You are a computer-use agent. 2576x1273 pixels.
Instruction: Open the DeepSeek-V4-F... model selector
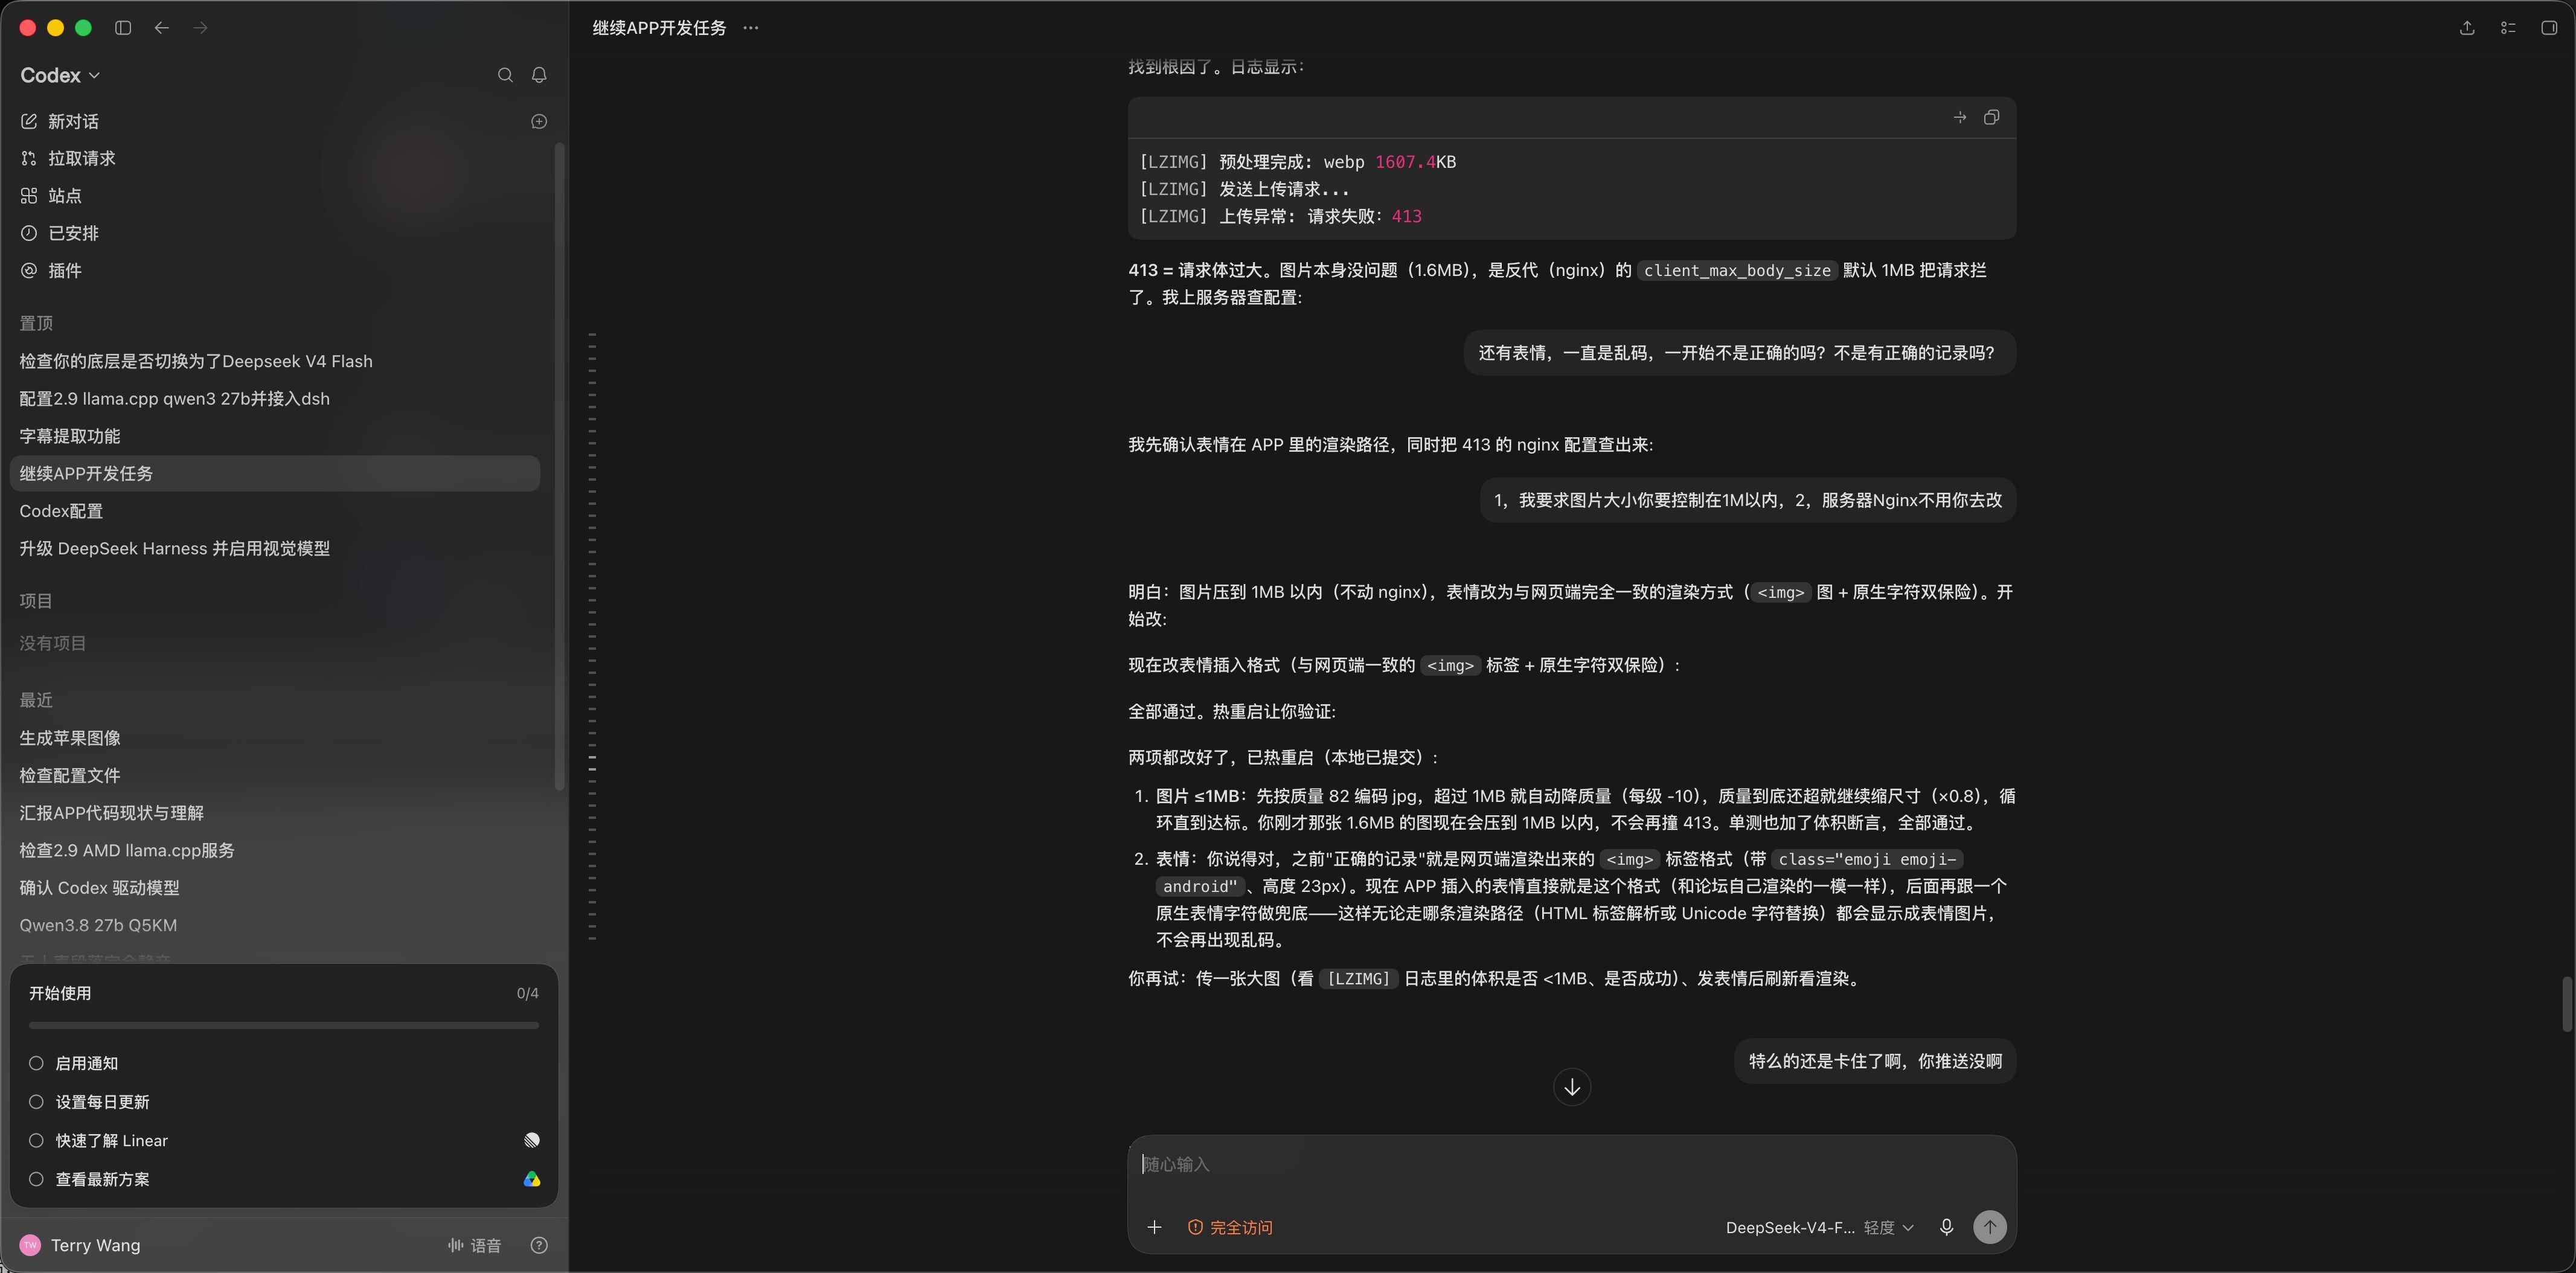coord(1789,1227)
